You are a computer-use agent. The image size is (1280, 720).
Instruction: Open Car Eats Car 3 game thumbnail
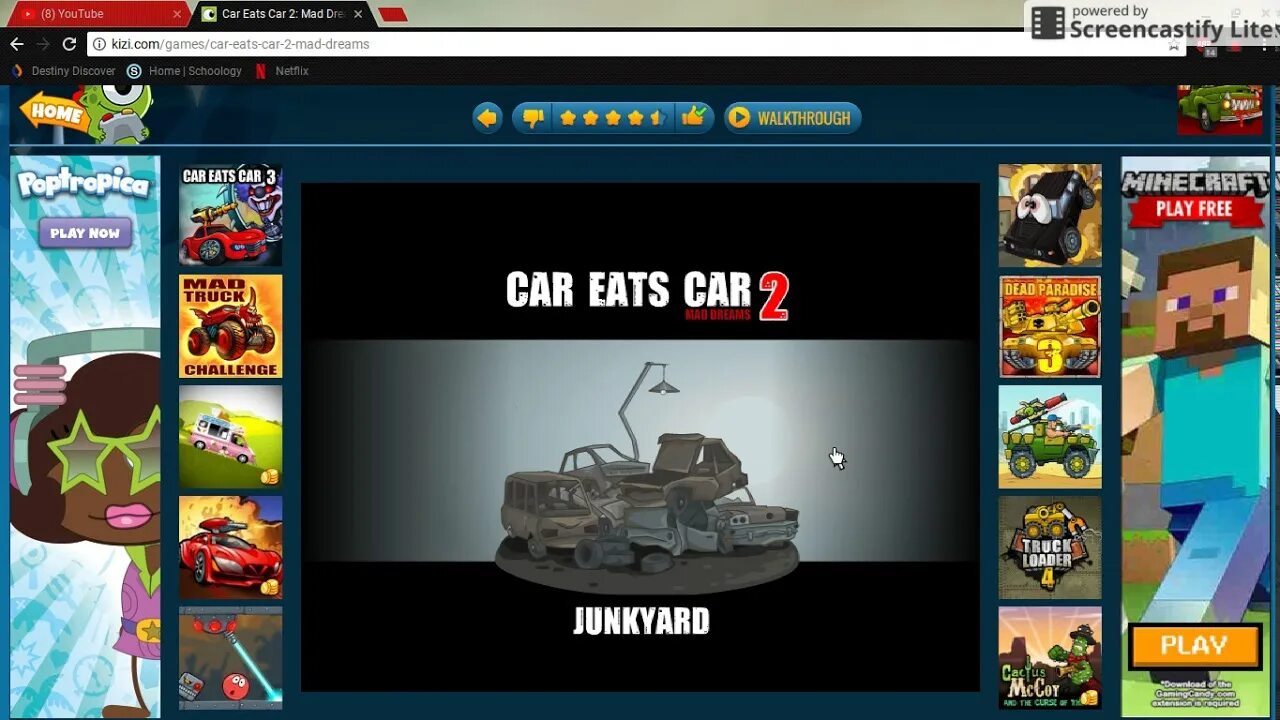tap(230, 215)
